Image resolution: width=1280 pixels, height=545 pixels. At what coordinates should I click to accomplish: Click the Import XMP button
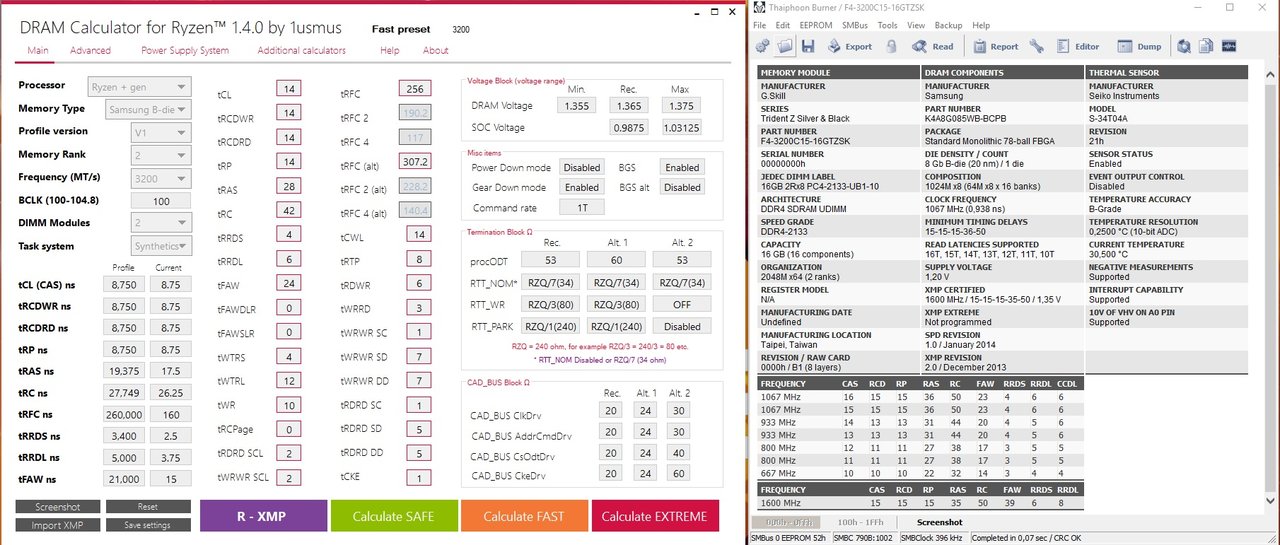(56, 525)
